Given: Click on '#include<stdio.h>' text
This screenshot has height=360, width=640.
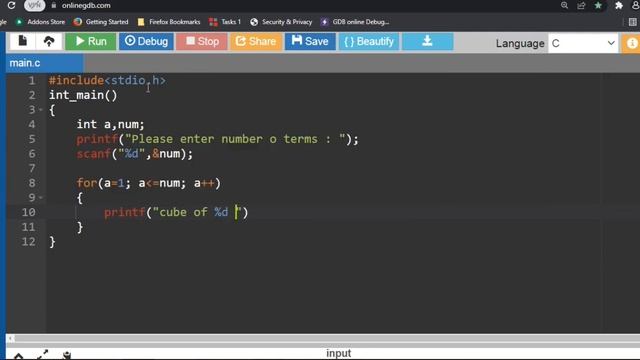Looking at the screenshot, I should pyautogui.click(x=107, y=80).
